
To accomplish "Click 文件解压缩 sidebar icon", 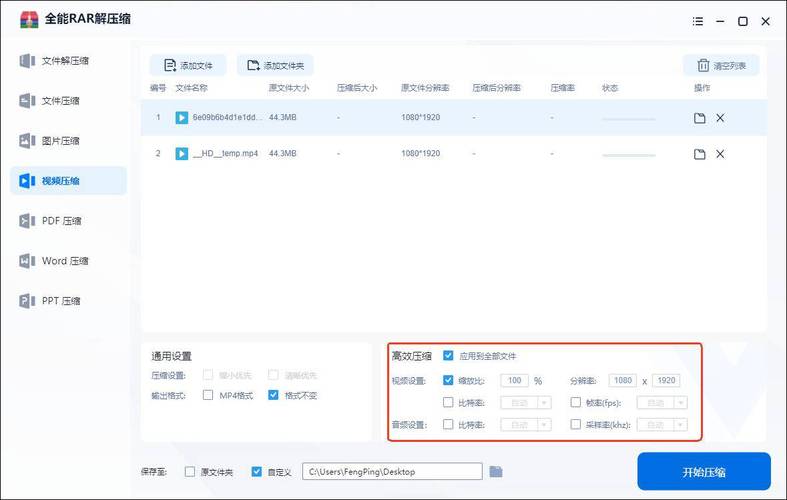I will [27, 61].
